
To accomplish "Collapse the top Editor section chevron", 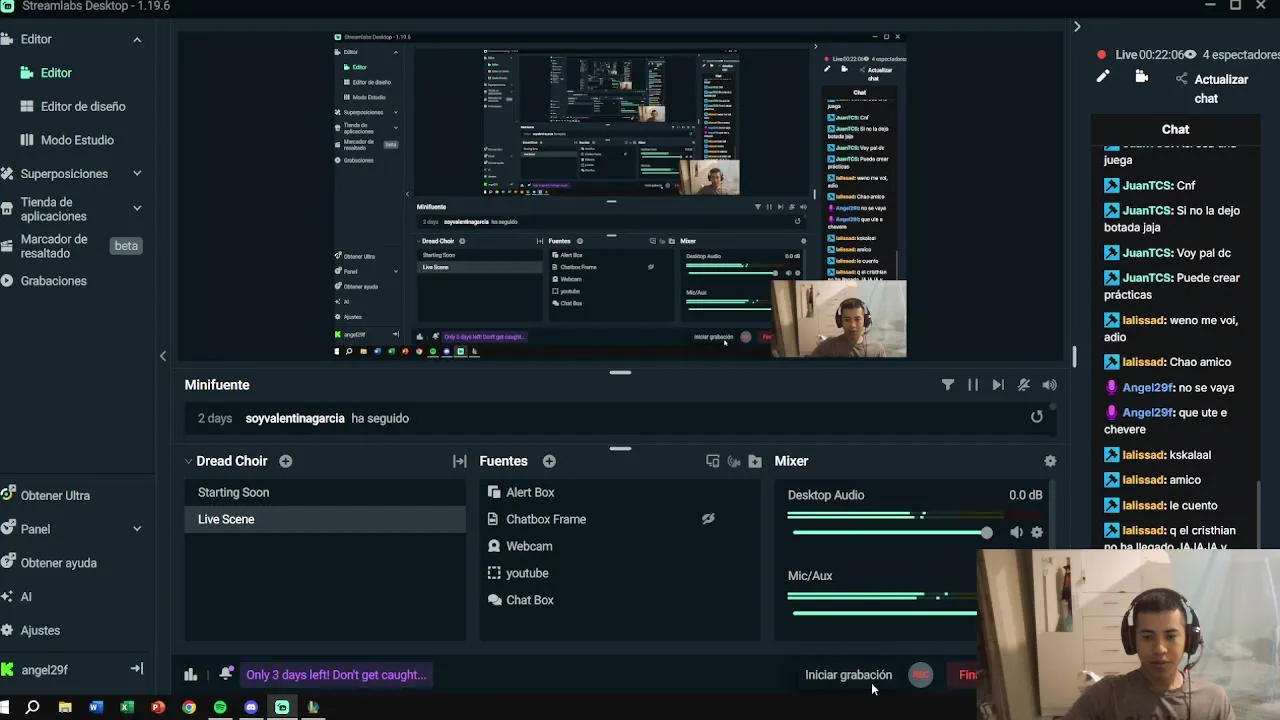I will click(137, 39).
